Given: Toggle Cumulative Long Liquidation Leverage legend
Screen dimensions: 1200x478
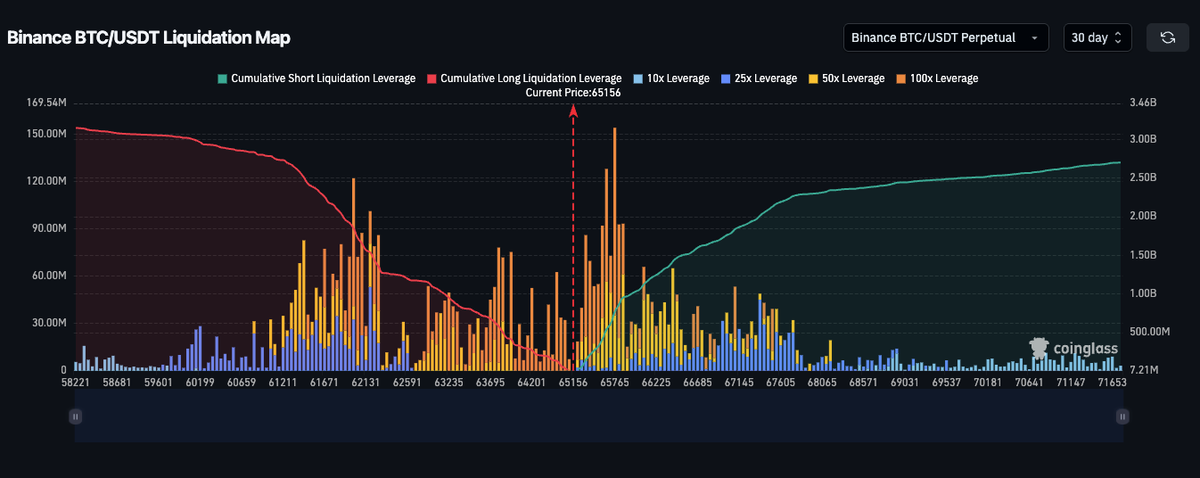Looking at the screenshot, I should pyautogui.click(x=524, y=78).
